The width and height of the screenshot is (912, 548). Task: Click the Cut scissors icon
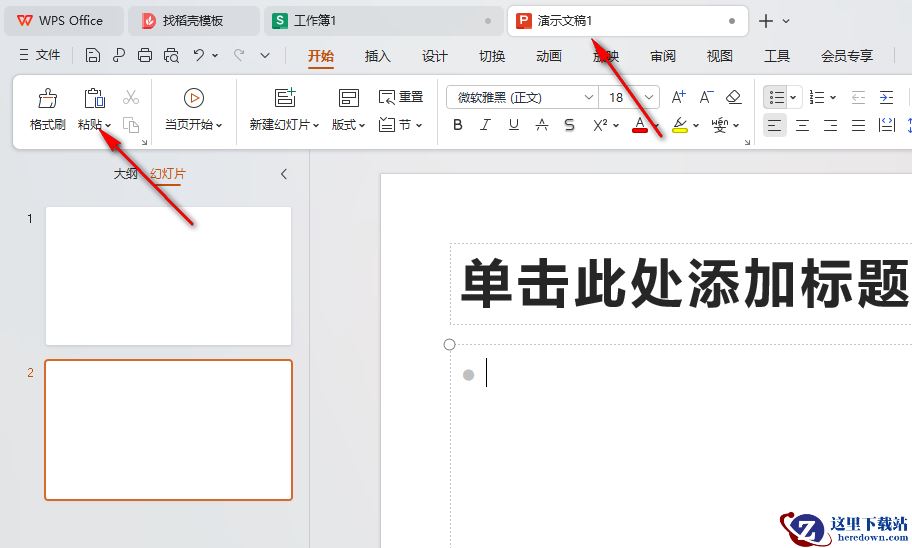(131, 97)
